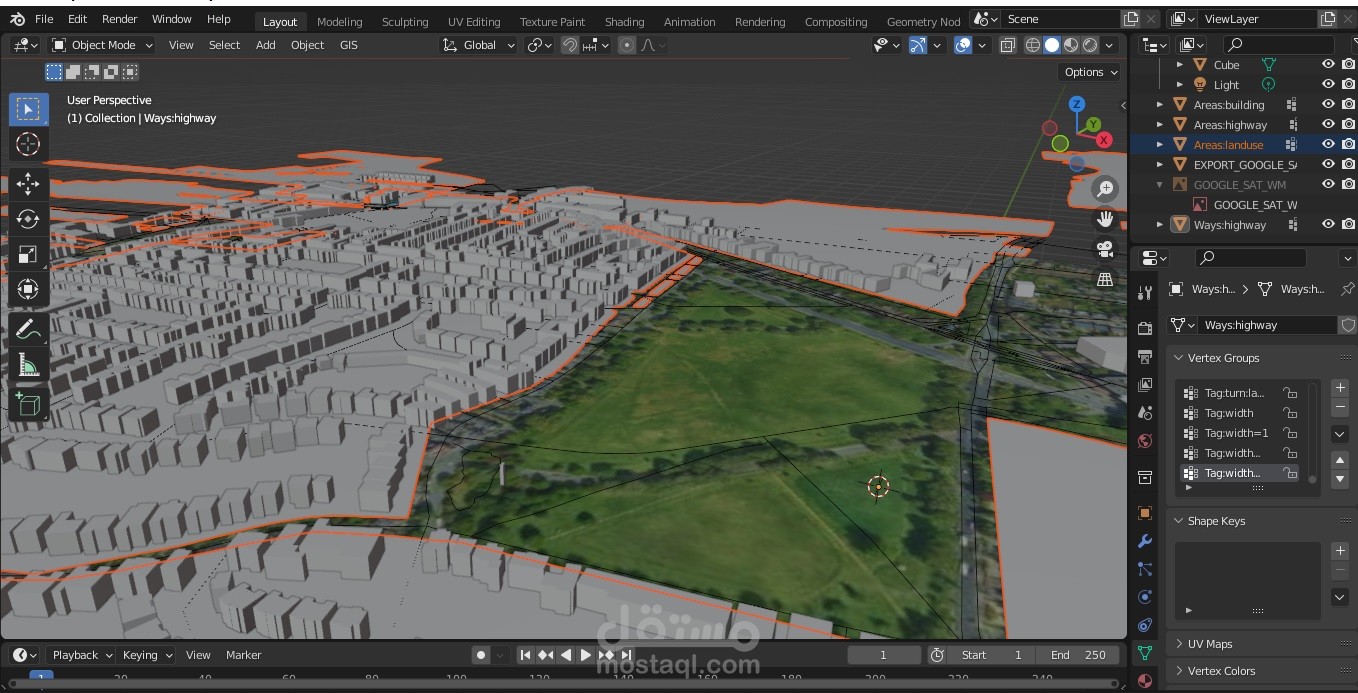The height and width of the screenshot is (693, 1358).
Task: Hide the Areas:building object in viewport
Action: (x=1329, y=104)
